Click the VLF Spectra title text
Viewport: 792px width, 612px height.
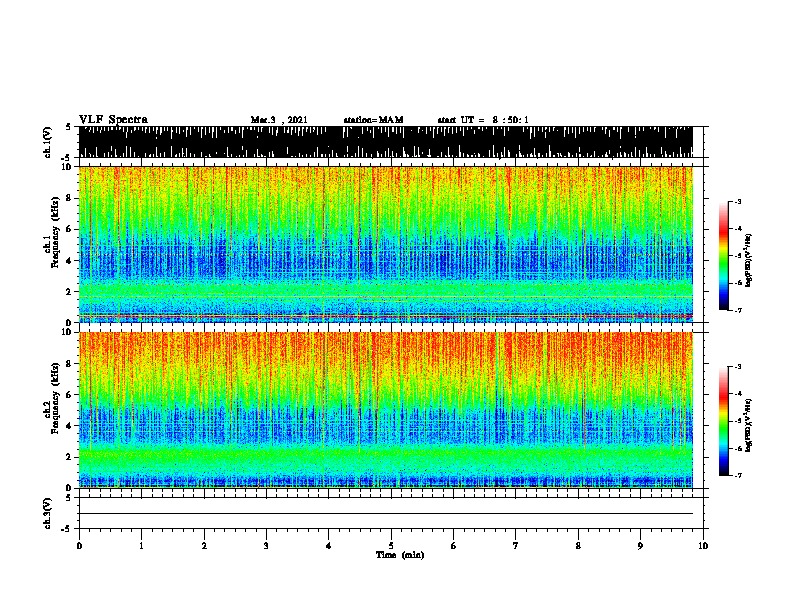click(113, 120)
